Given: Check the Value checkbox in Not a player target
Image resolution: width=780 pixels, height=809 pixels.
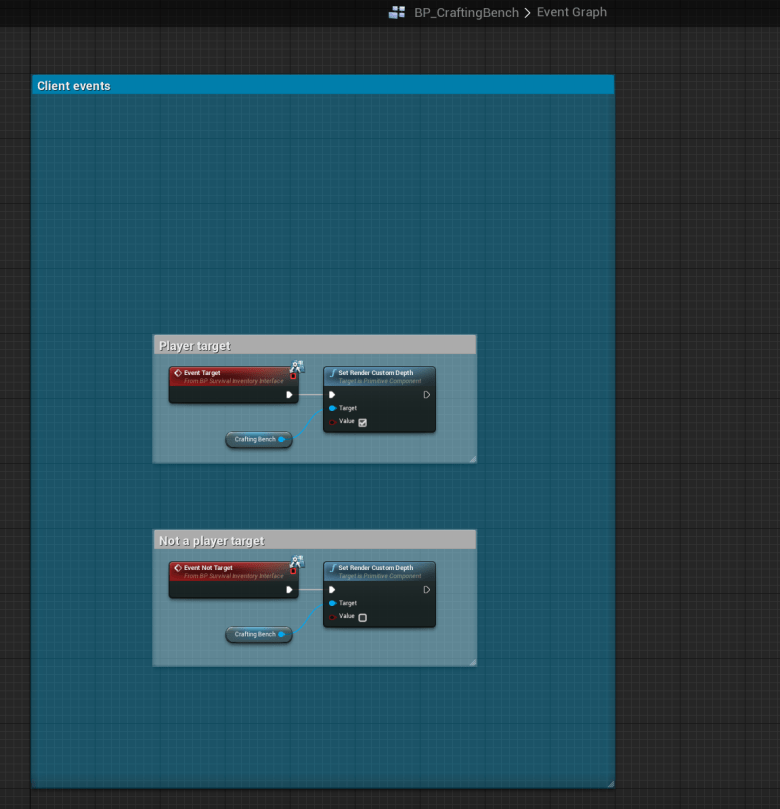Looking at the screenshot, I should pos(362,617).
